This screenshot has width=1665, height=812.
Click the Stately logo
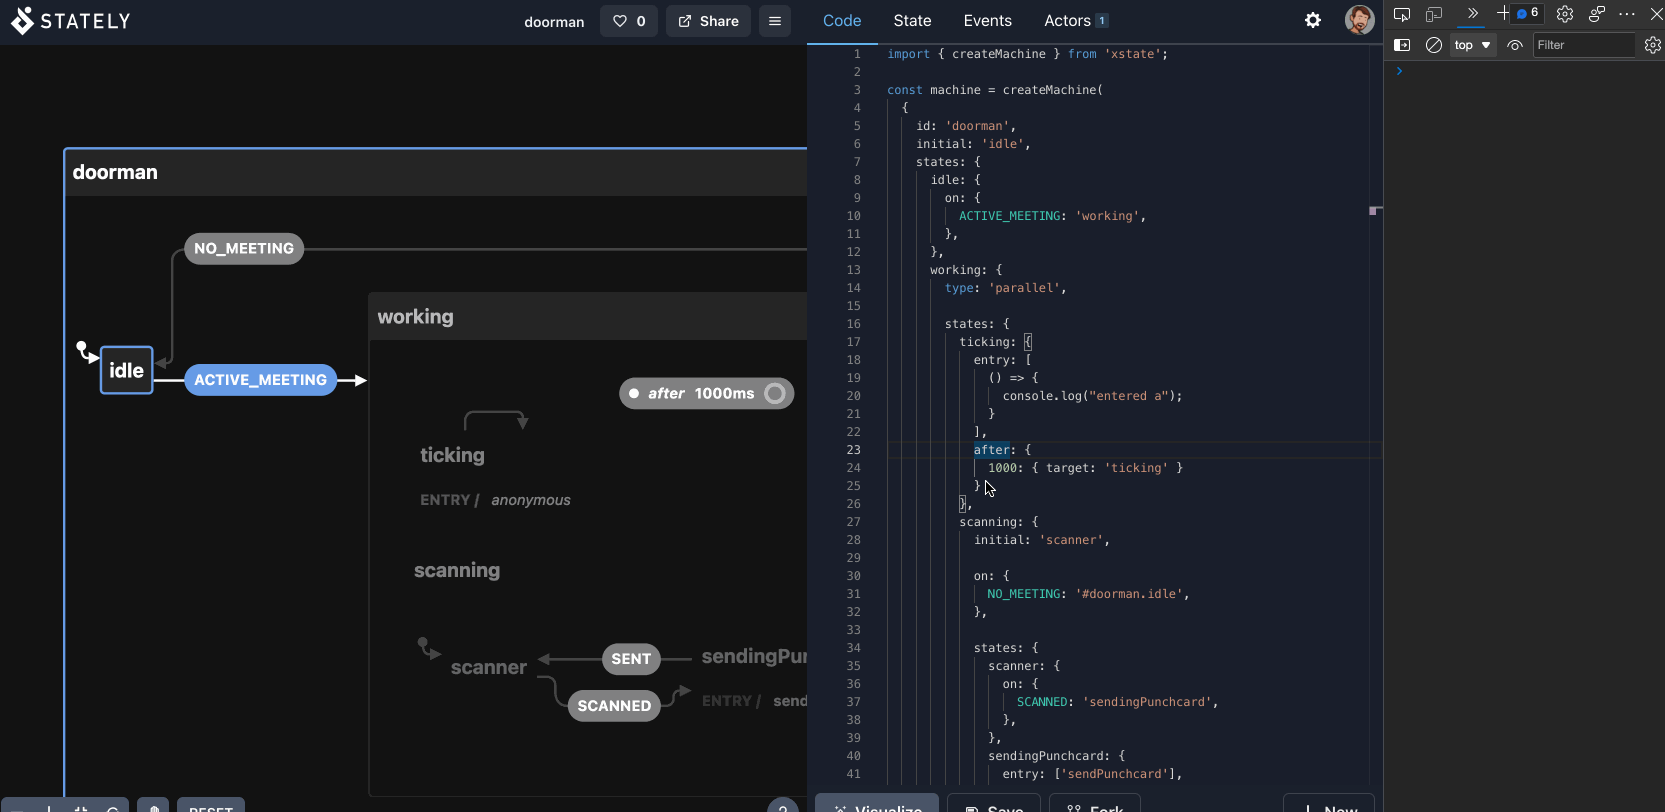[x=70, y=21]
